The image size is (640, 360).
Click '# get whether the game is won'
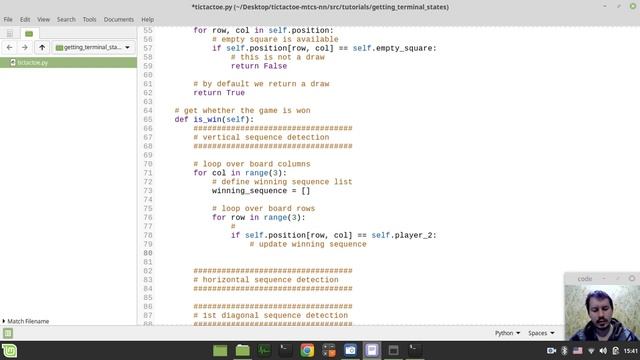[x=242, y=111]
